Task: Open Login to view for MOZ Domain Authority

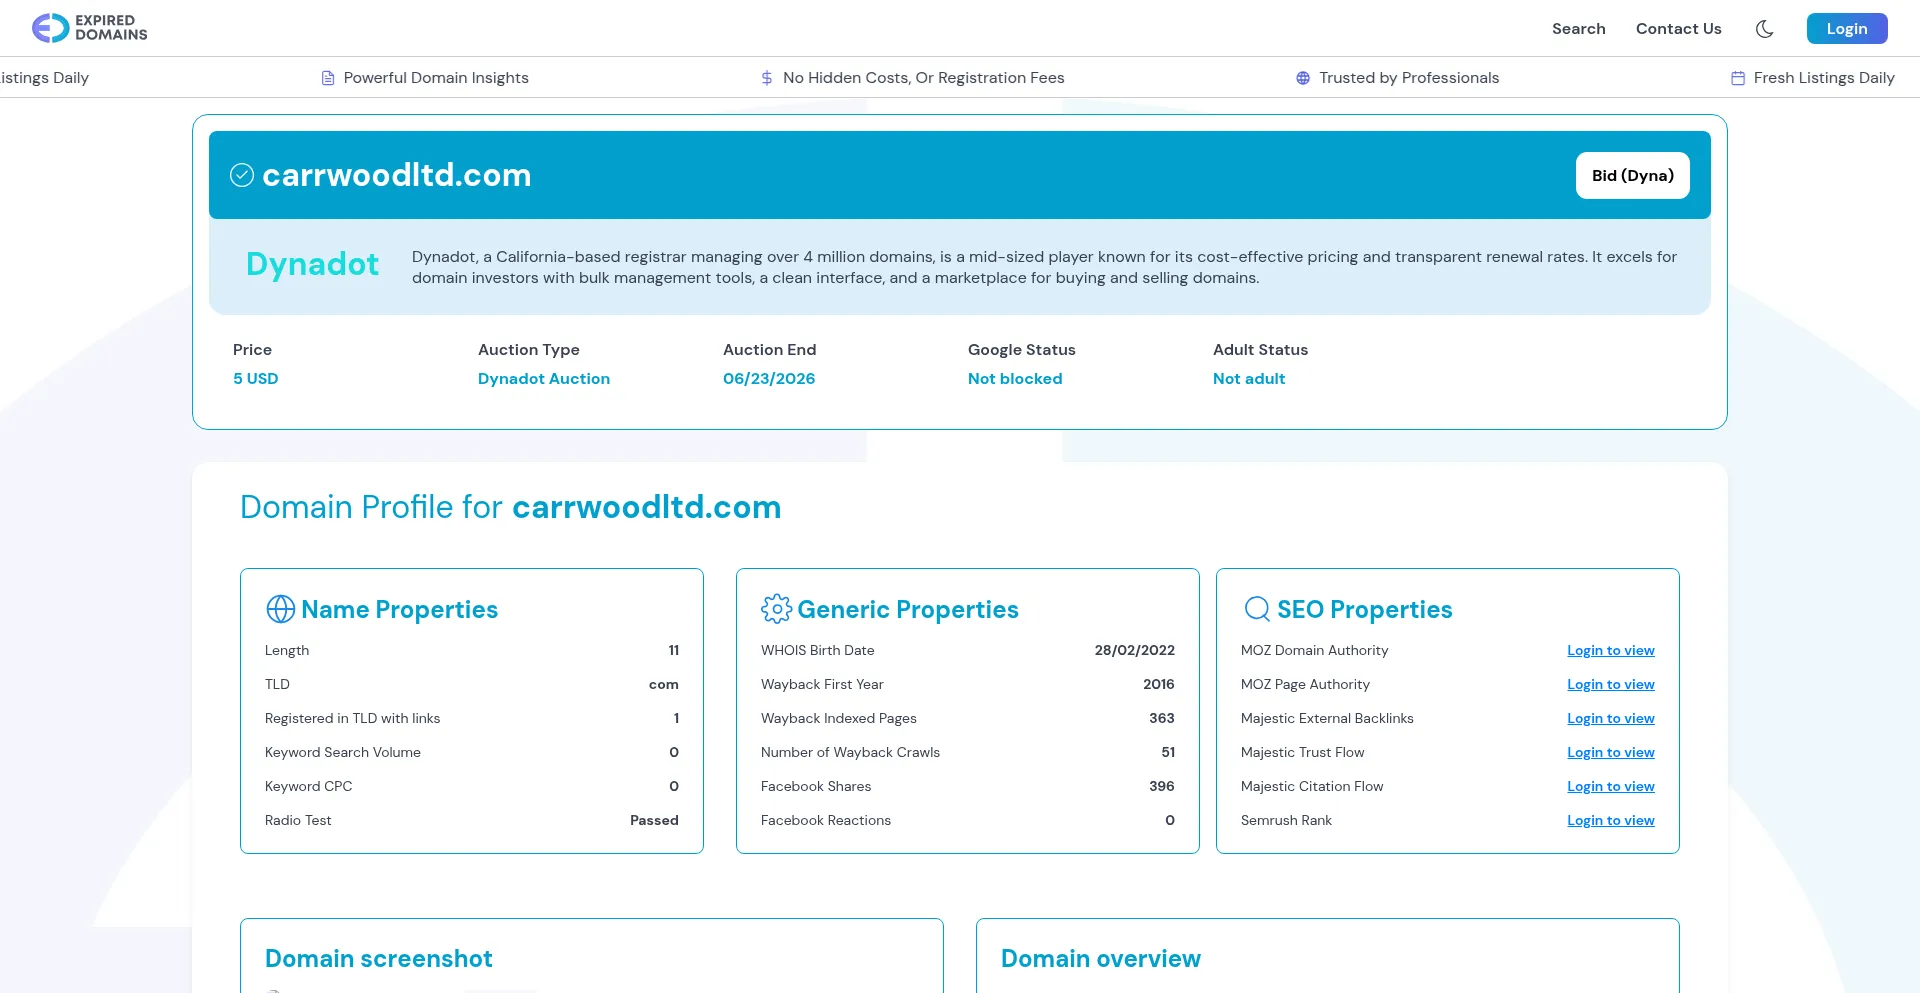Action: coord(1610,651)
